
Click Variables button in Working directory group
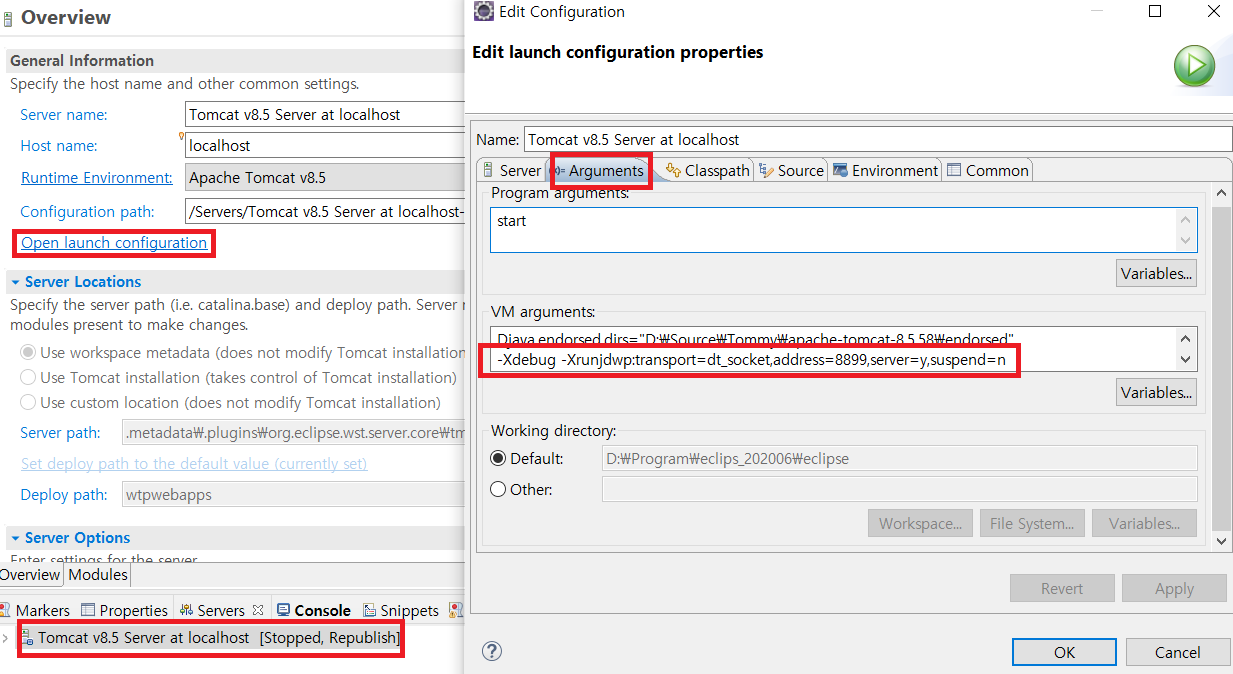[1144, 523]
